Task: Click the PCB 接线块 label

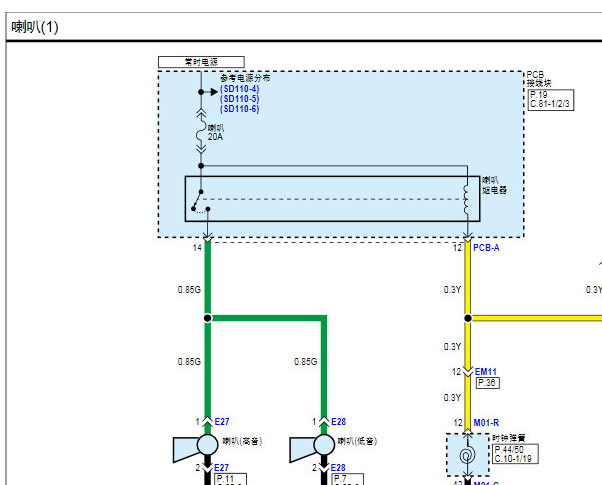Action: click(539, 79)
